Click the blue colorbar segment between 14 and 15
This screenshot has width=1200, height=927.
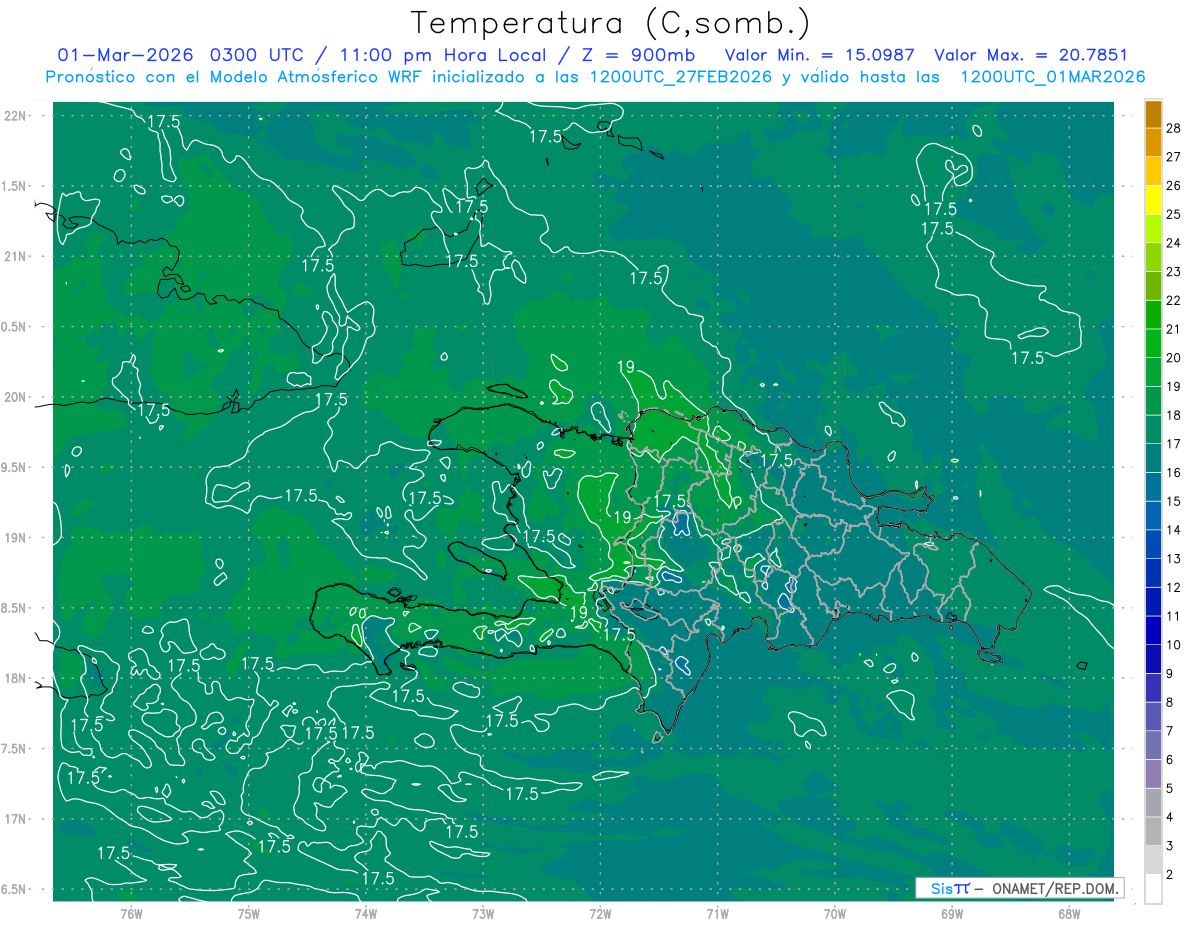pos(1153,515)
